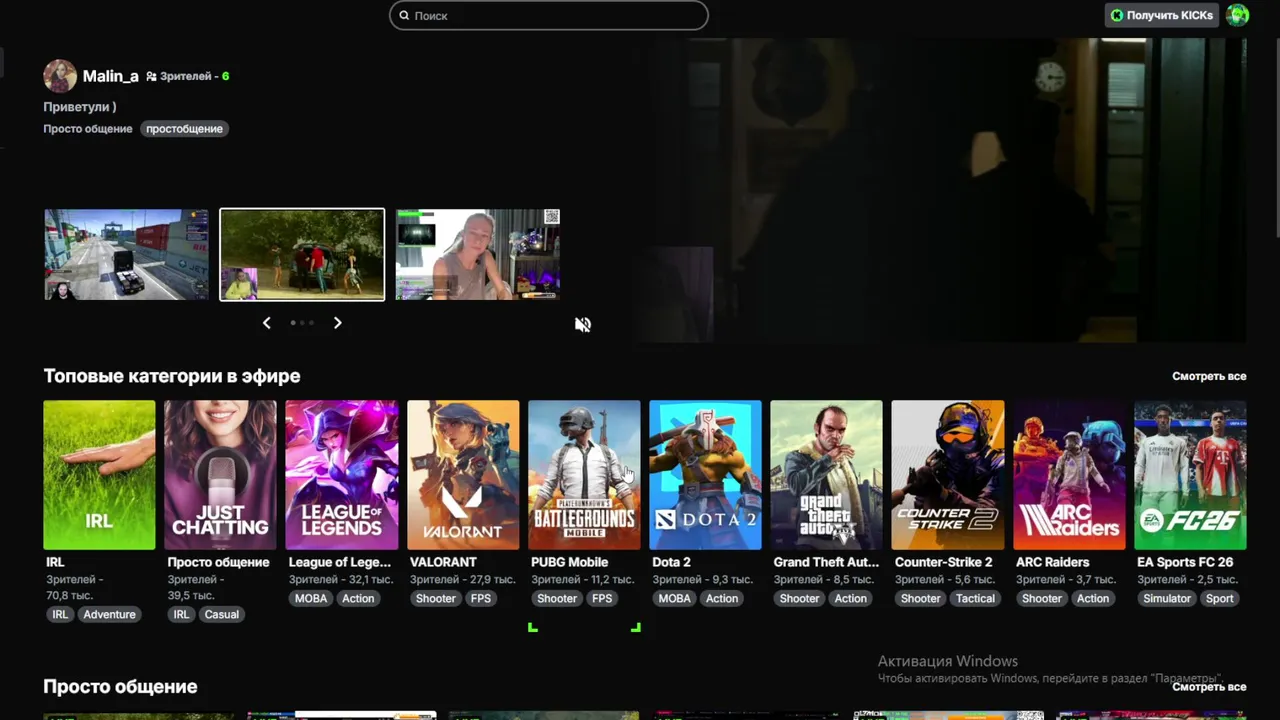Open the user avatar menu, top right

pyautogui.click(x=1238, y=15)
